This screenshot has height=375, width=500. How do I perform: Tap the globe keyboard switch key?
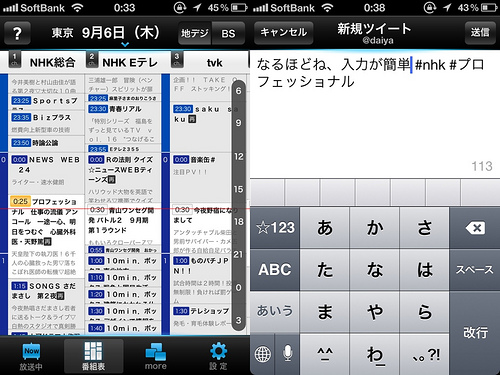click(x=263, y=354)
